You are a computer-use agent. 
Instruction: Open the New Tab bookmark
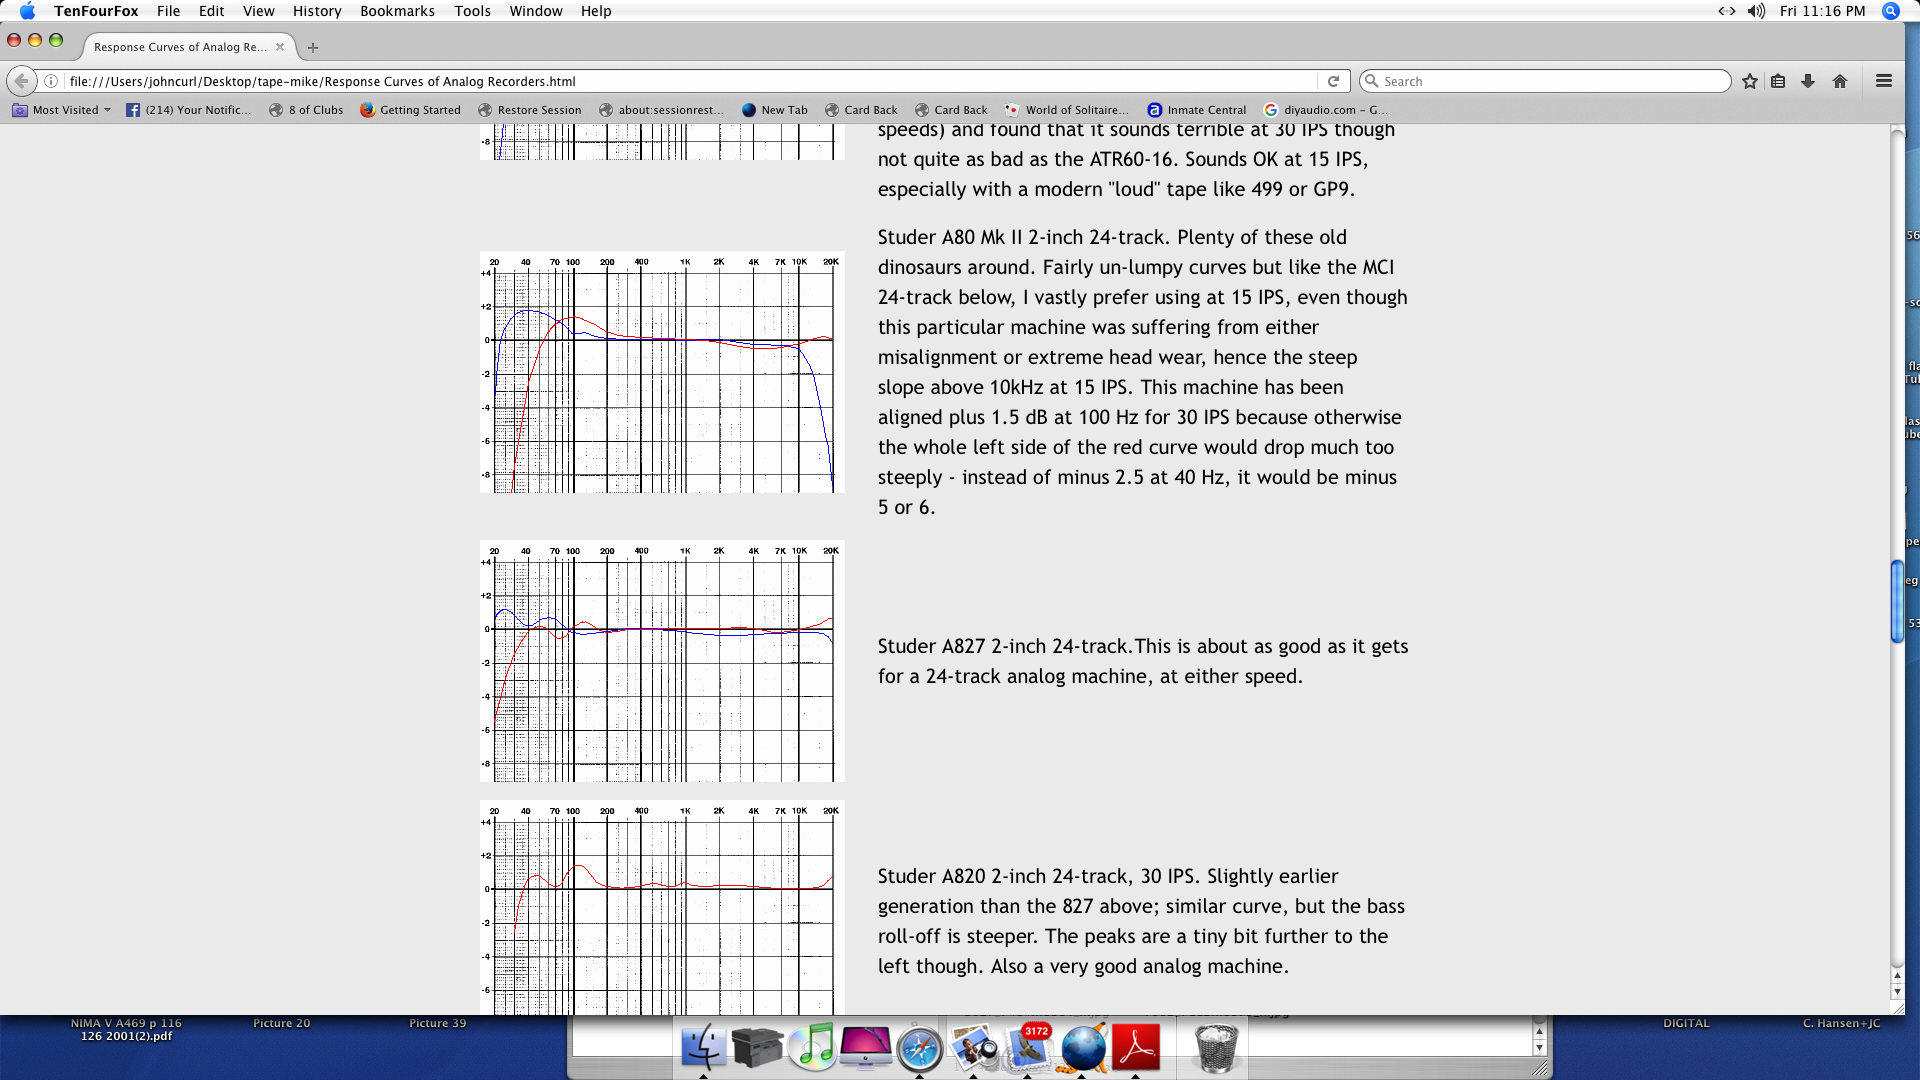click(774, 110)
